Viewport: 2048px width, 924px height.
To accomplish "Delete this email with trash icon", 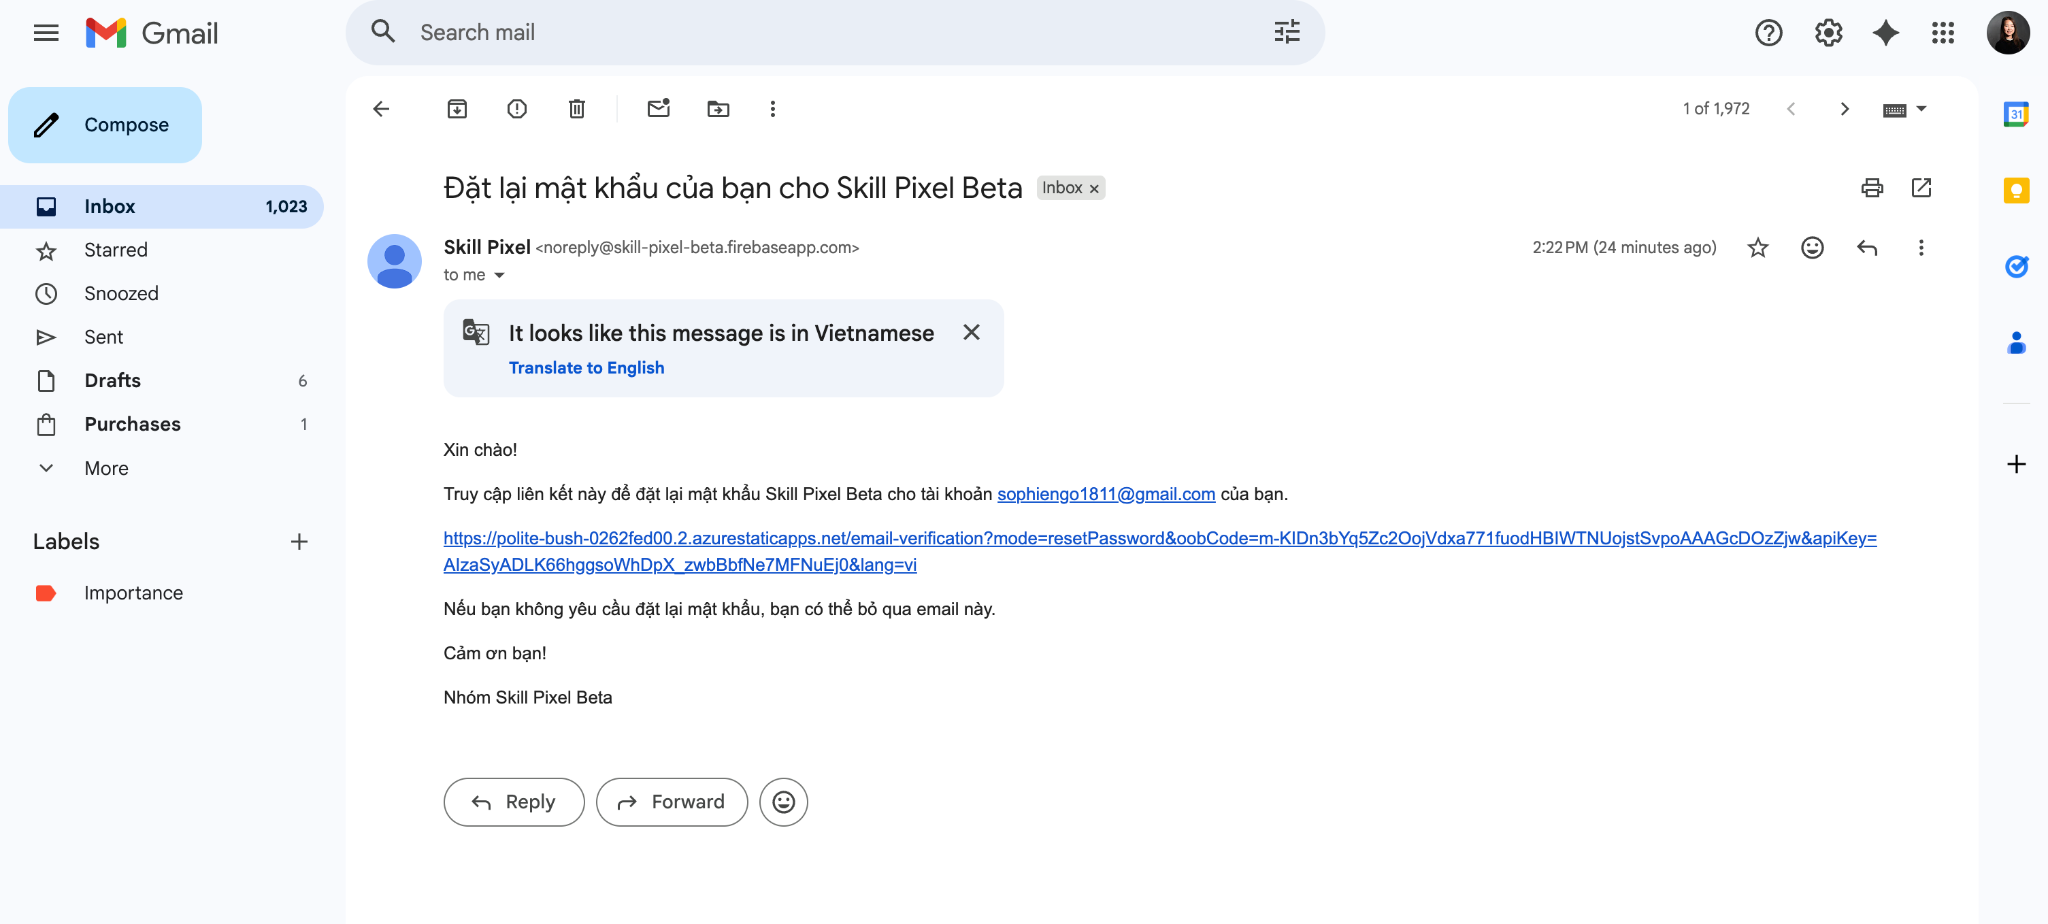I will [577, 109].
